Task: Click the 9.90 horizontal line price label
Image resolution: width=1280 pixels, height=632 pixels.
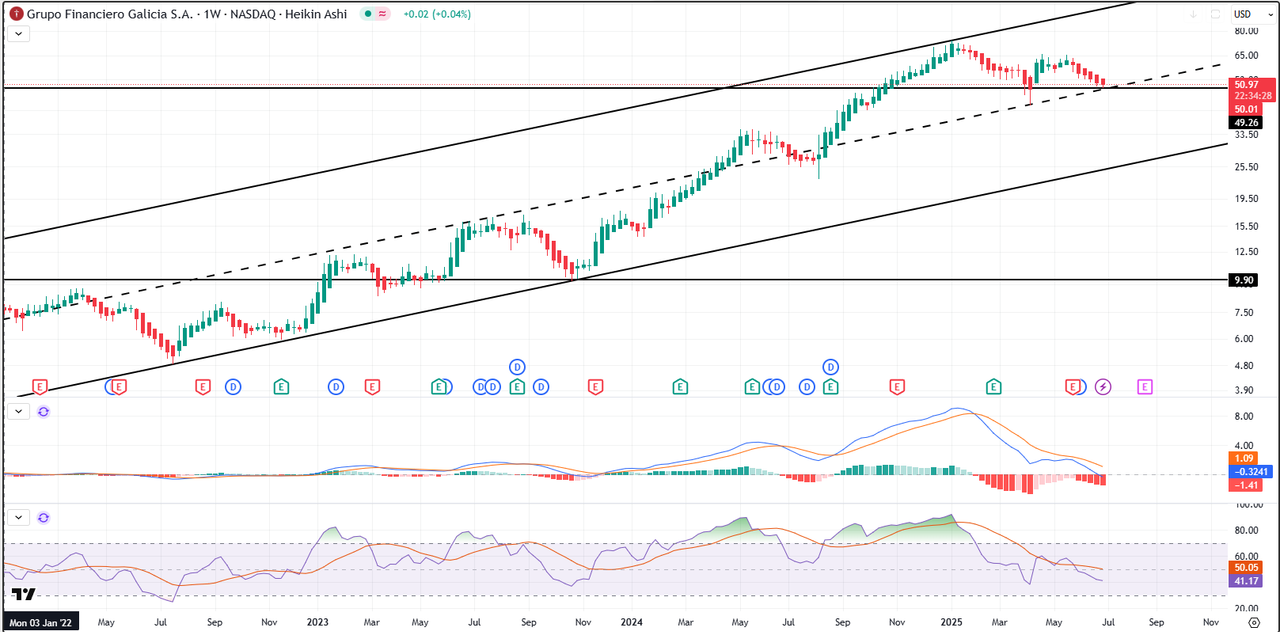Action: pos(1244,281)
